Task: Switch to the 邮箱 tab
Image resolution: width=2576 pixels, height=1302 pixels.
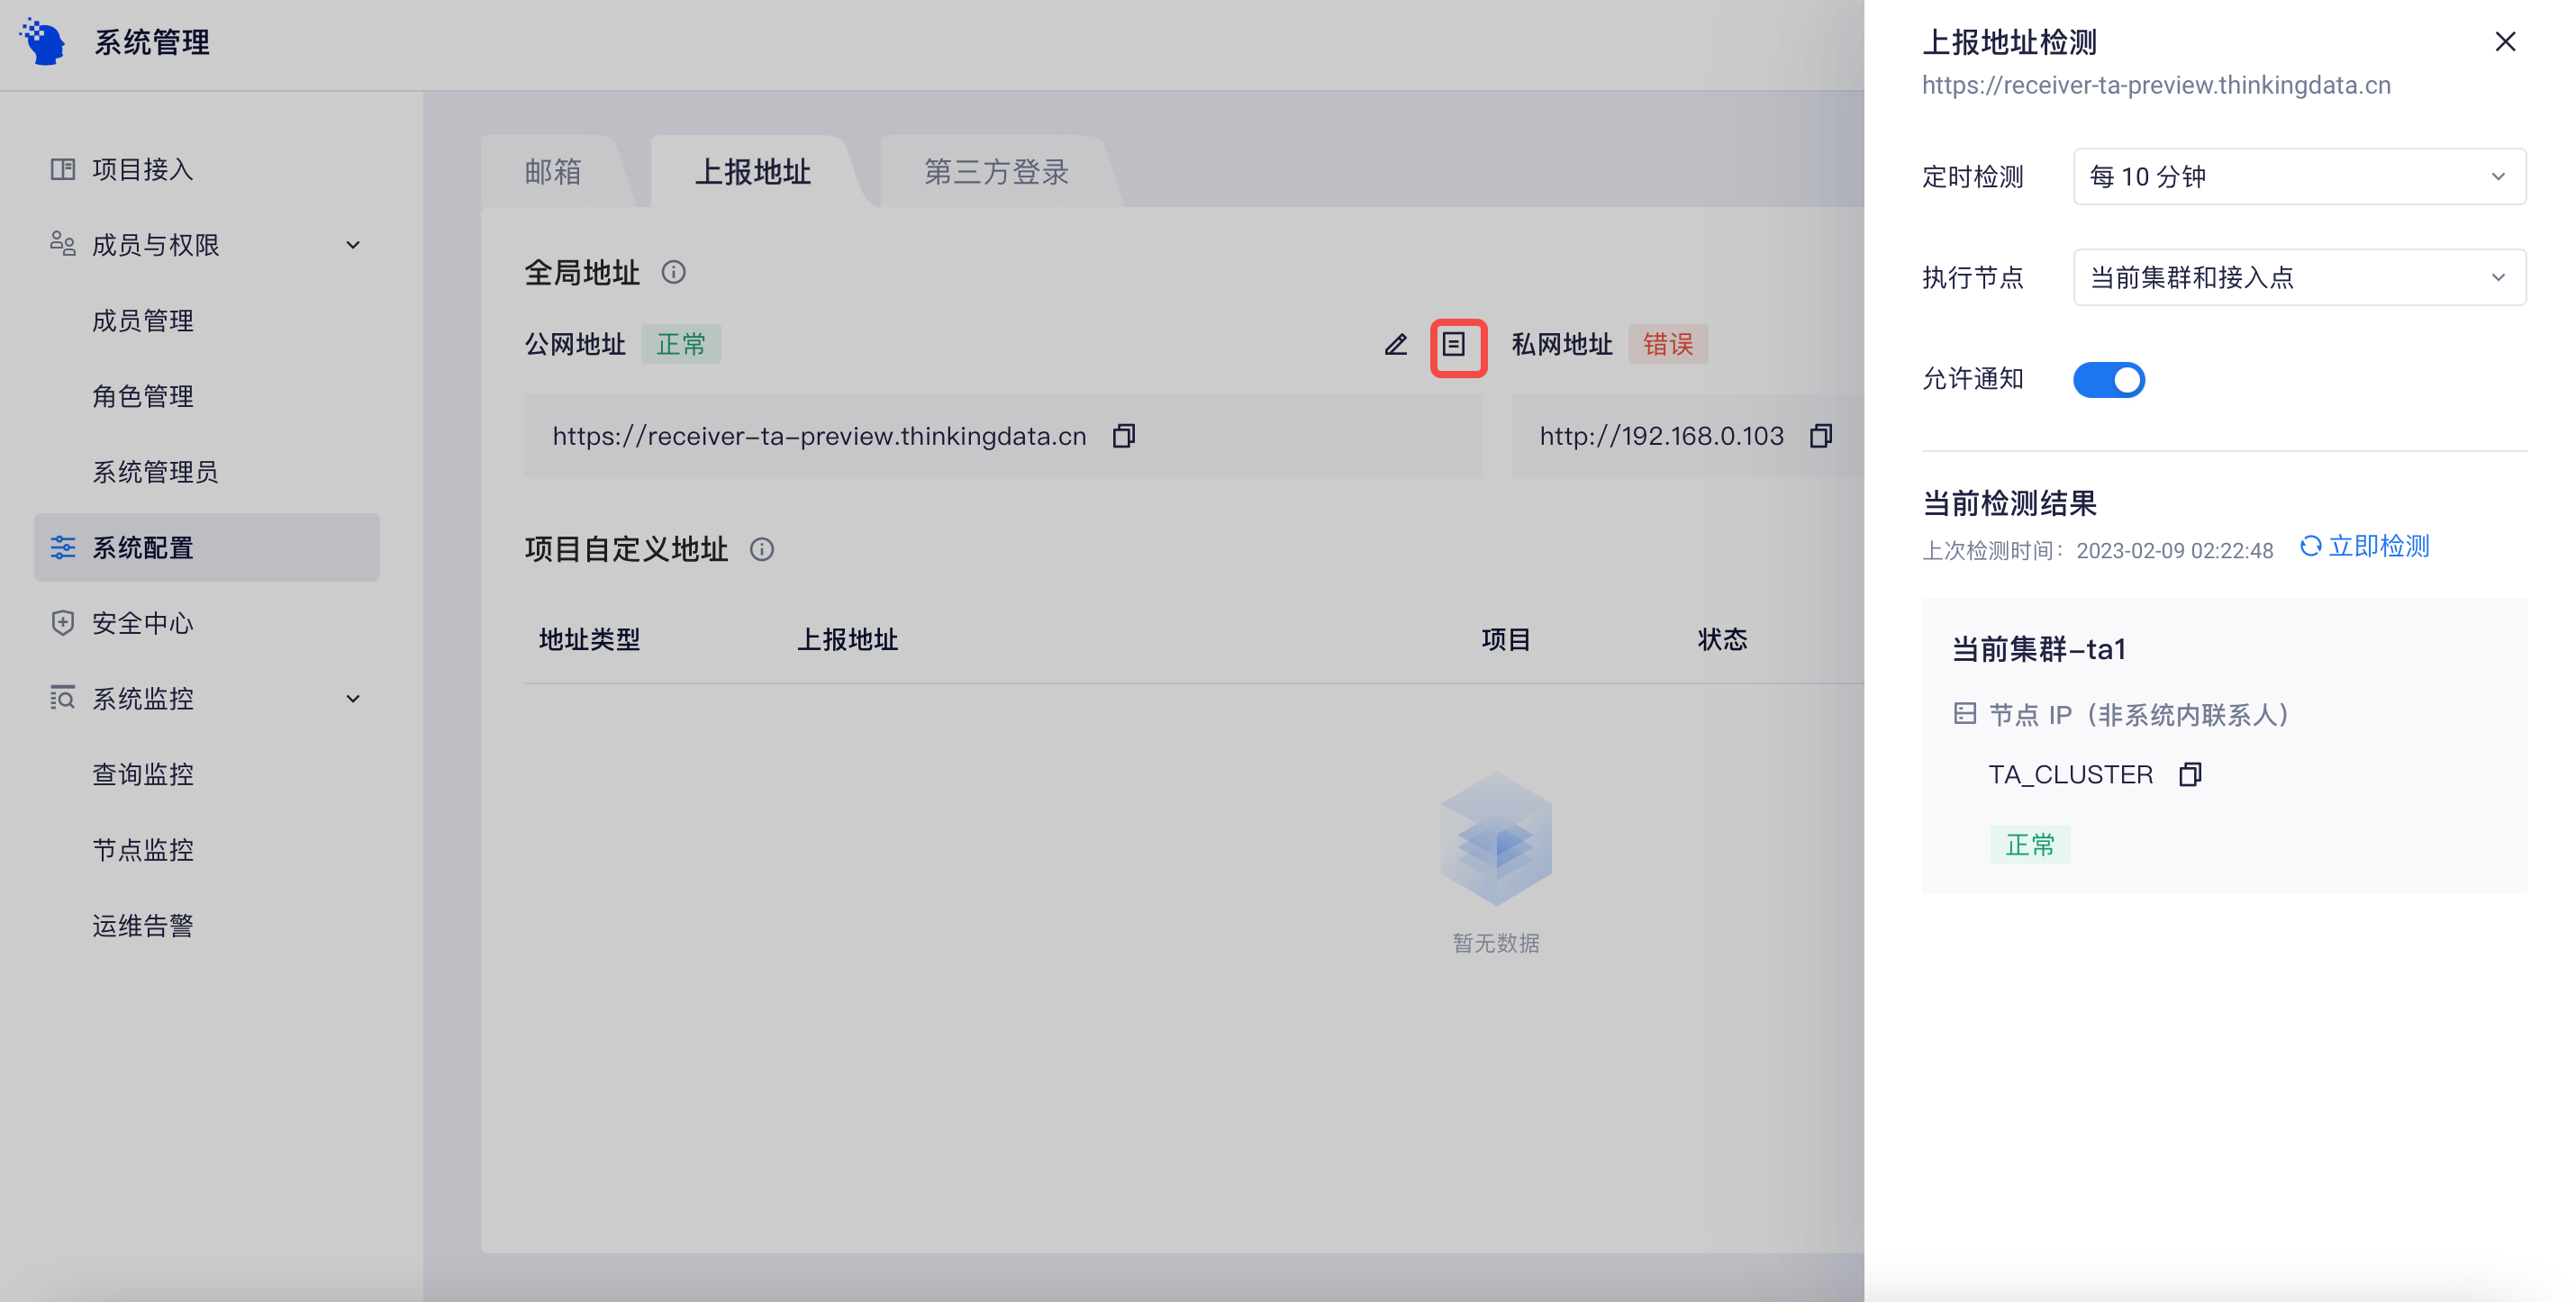Action: (554, 172)
